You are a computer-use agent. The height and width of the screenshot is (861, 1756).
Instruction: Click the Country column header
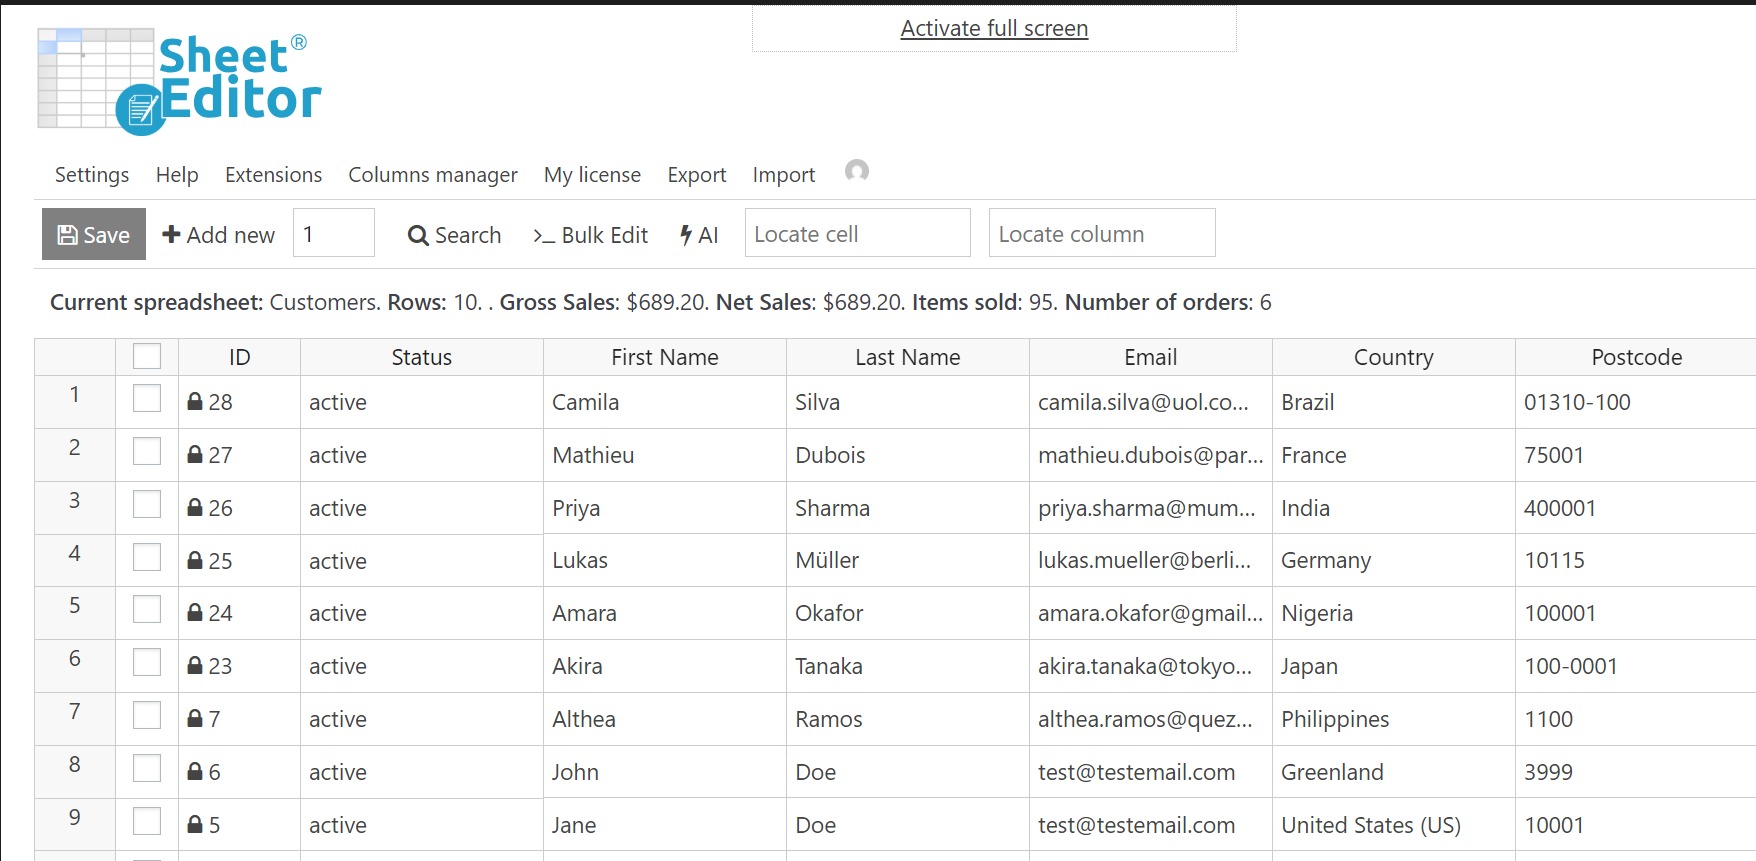tap(1394, 357)
